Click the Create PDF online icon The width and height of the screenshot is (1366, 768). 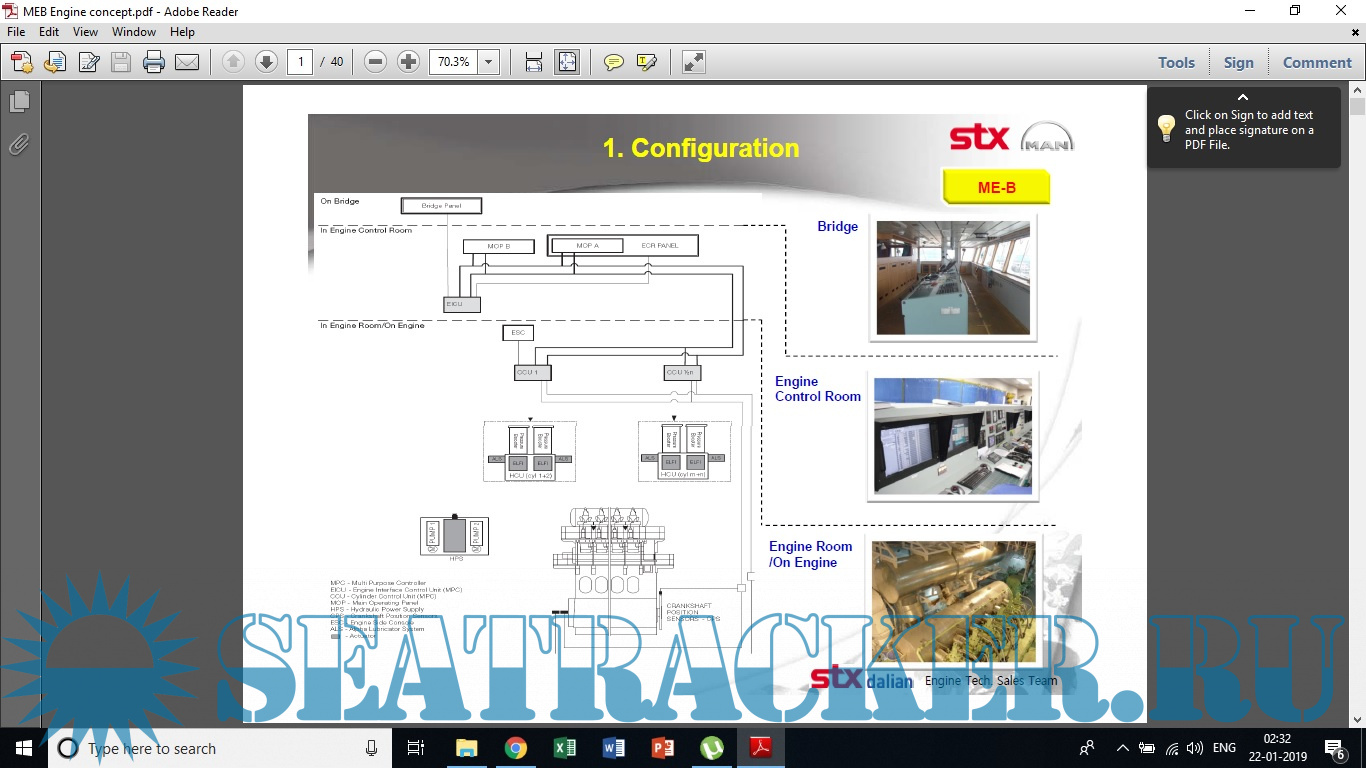(x=22, y=62)
